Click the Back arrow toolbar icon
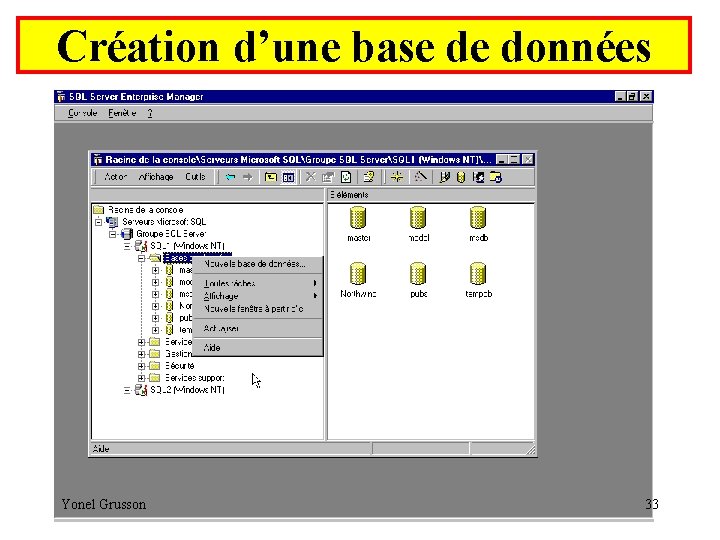 (x=230, y=177)
